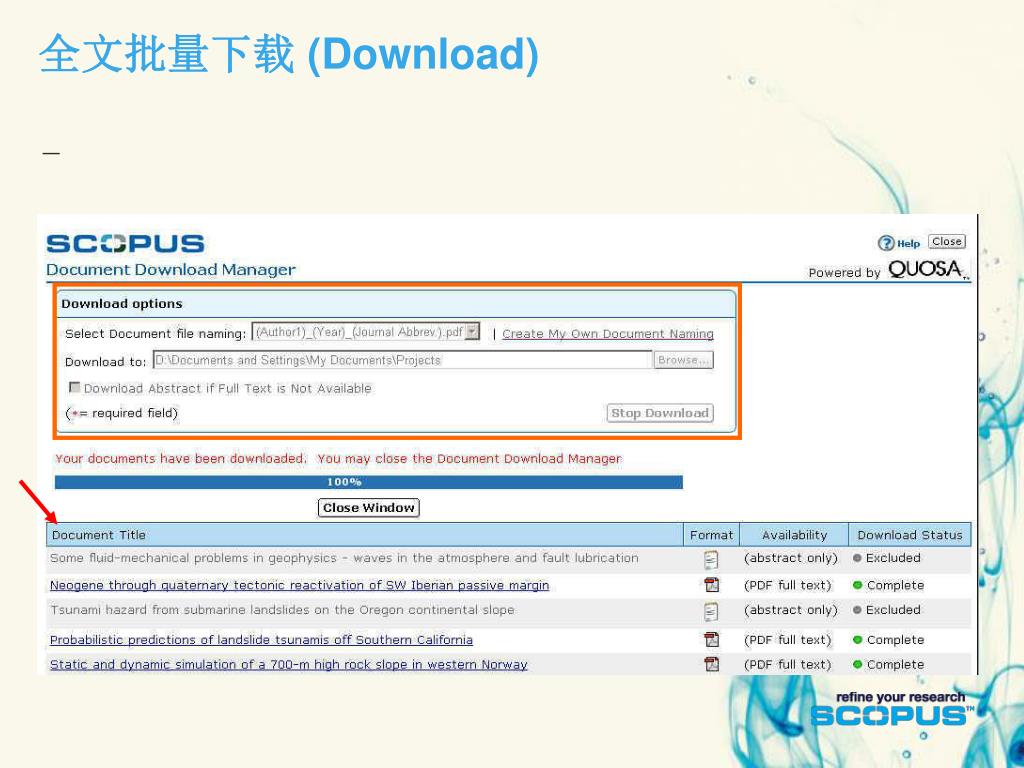1024x768 pixels.
Task: Click the SCOPUS logo in the header
Action: [x=125, y=244]
